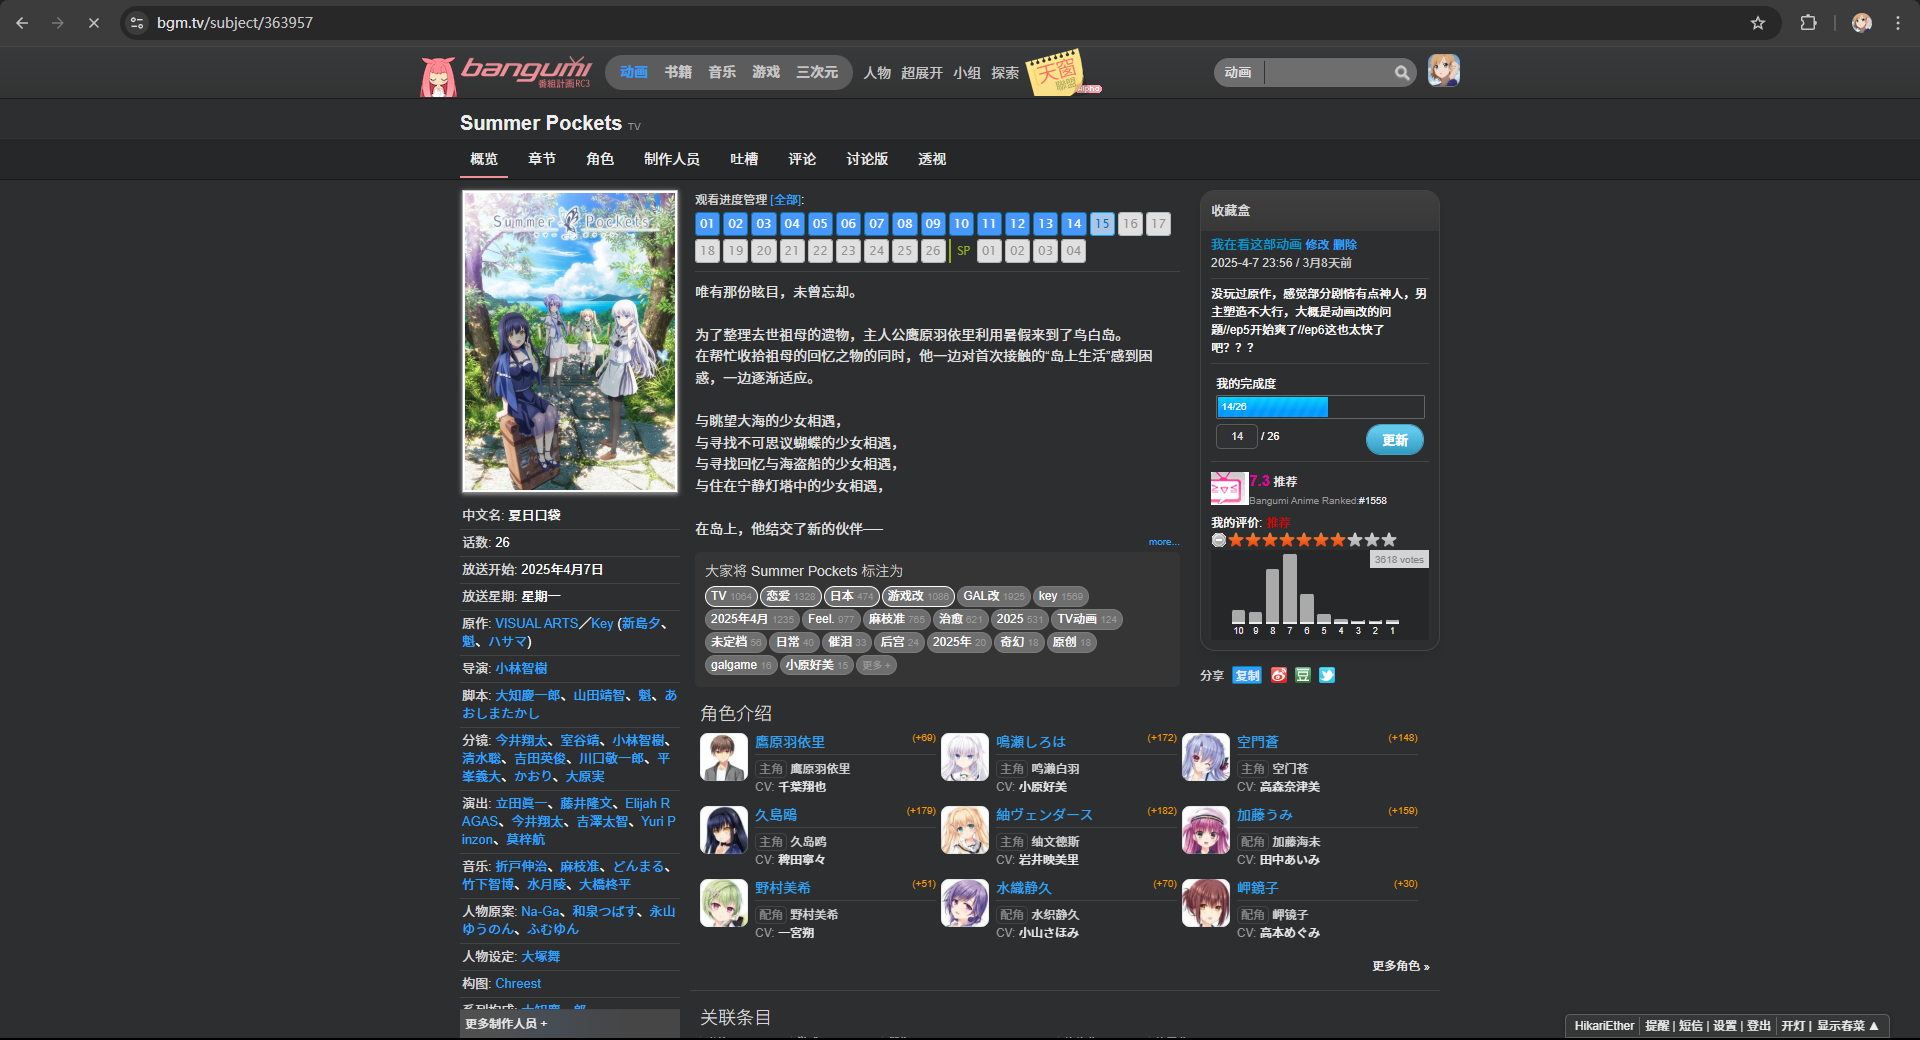
Task: Click the score 7 rating bar
Action: coord(1290,589)
